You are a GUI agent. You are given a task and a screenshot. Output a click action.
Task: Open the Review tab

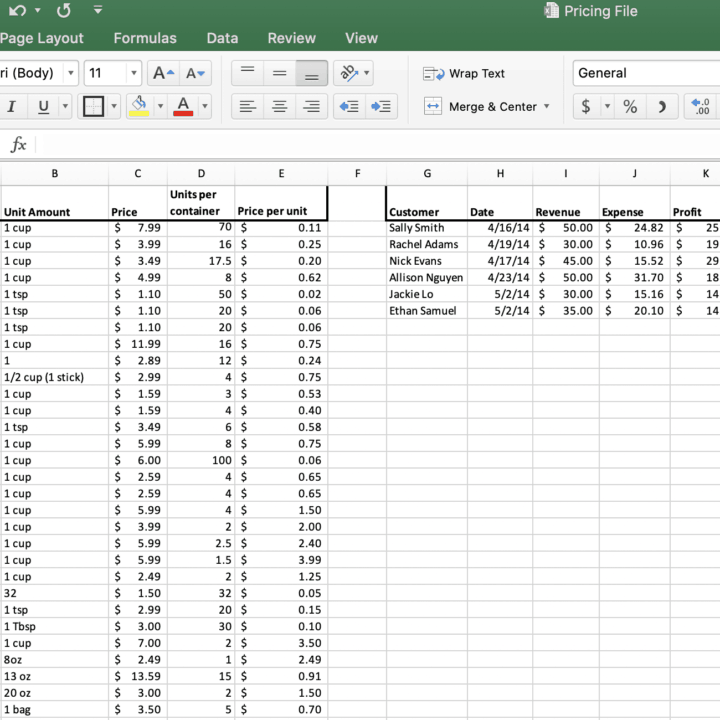tap(291, 38)
